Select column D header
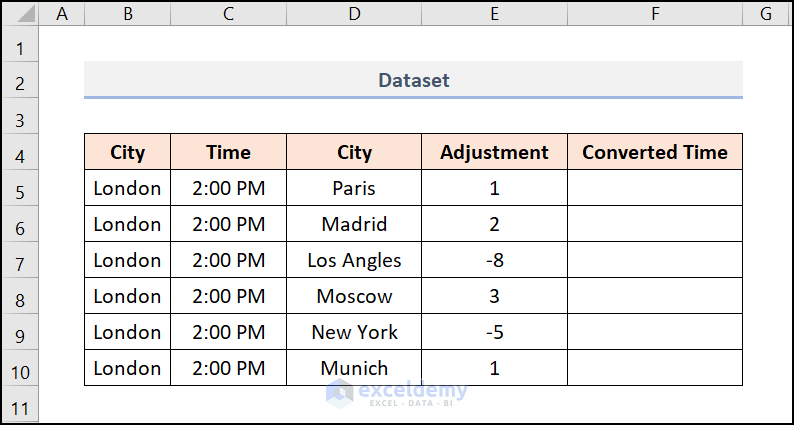The image size is (794, 425). click(x=354, y=14)
